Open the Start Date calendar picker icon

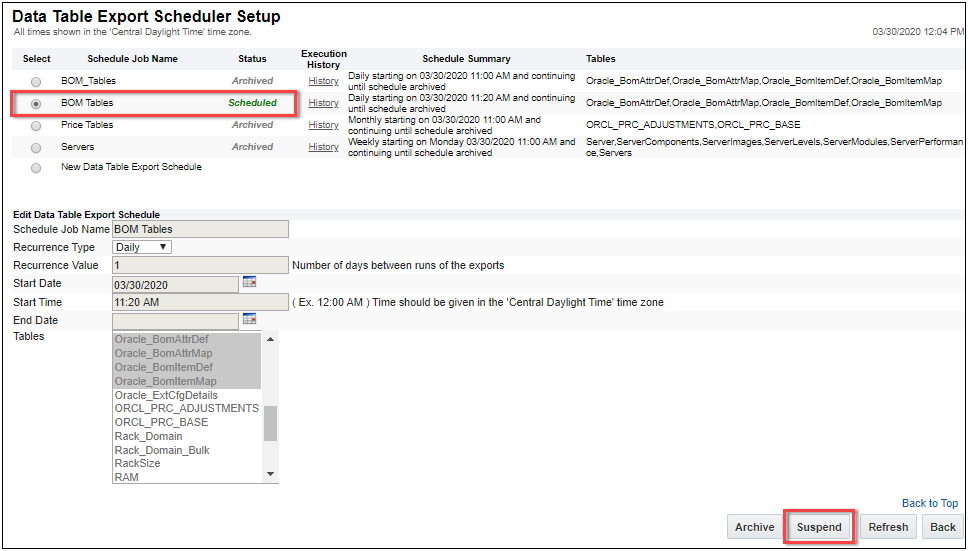coord(249,283)
